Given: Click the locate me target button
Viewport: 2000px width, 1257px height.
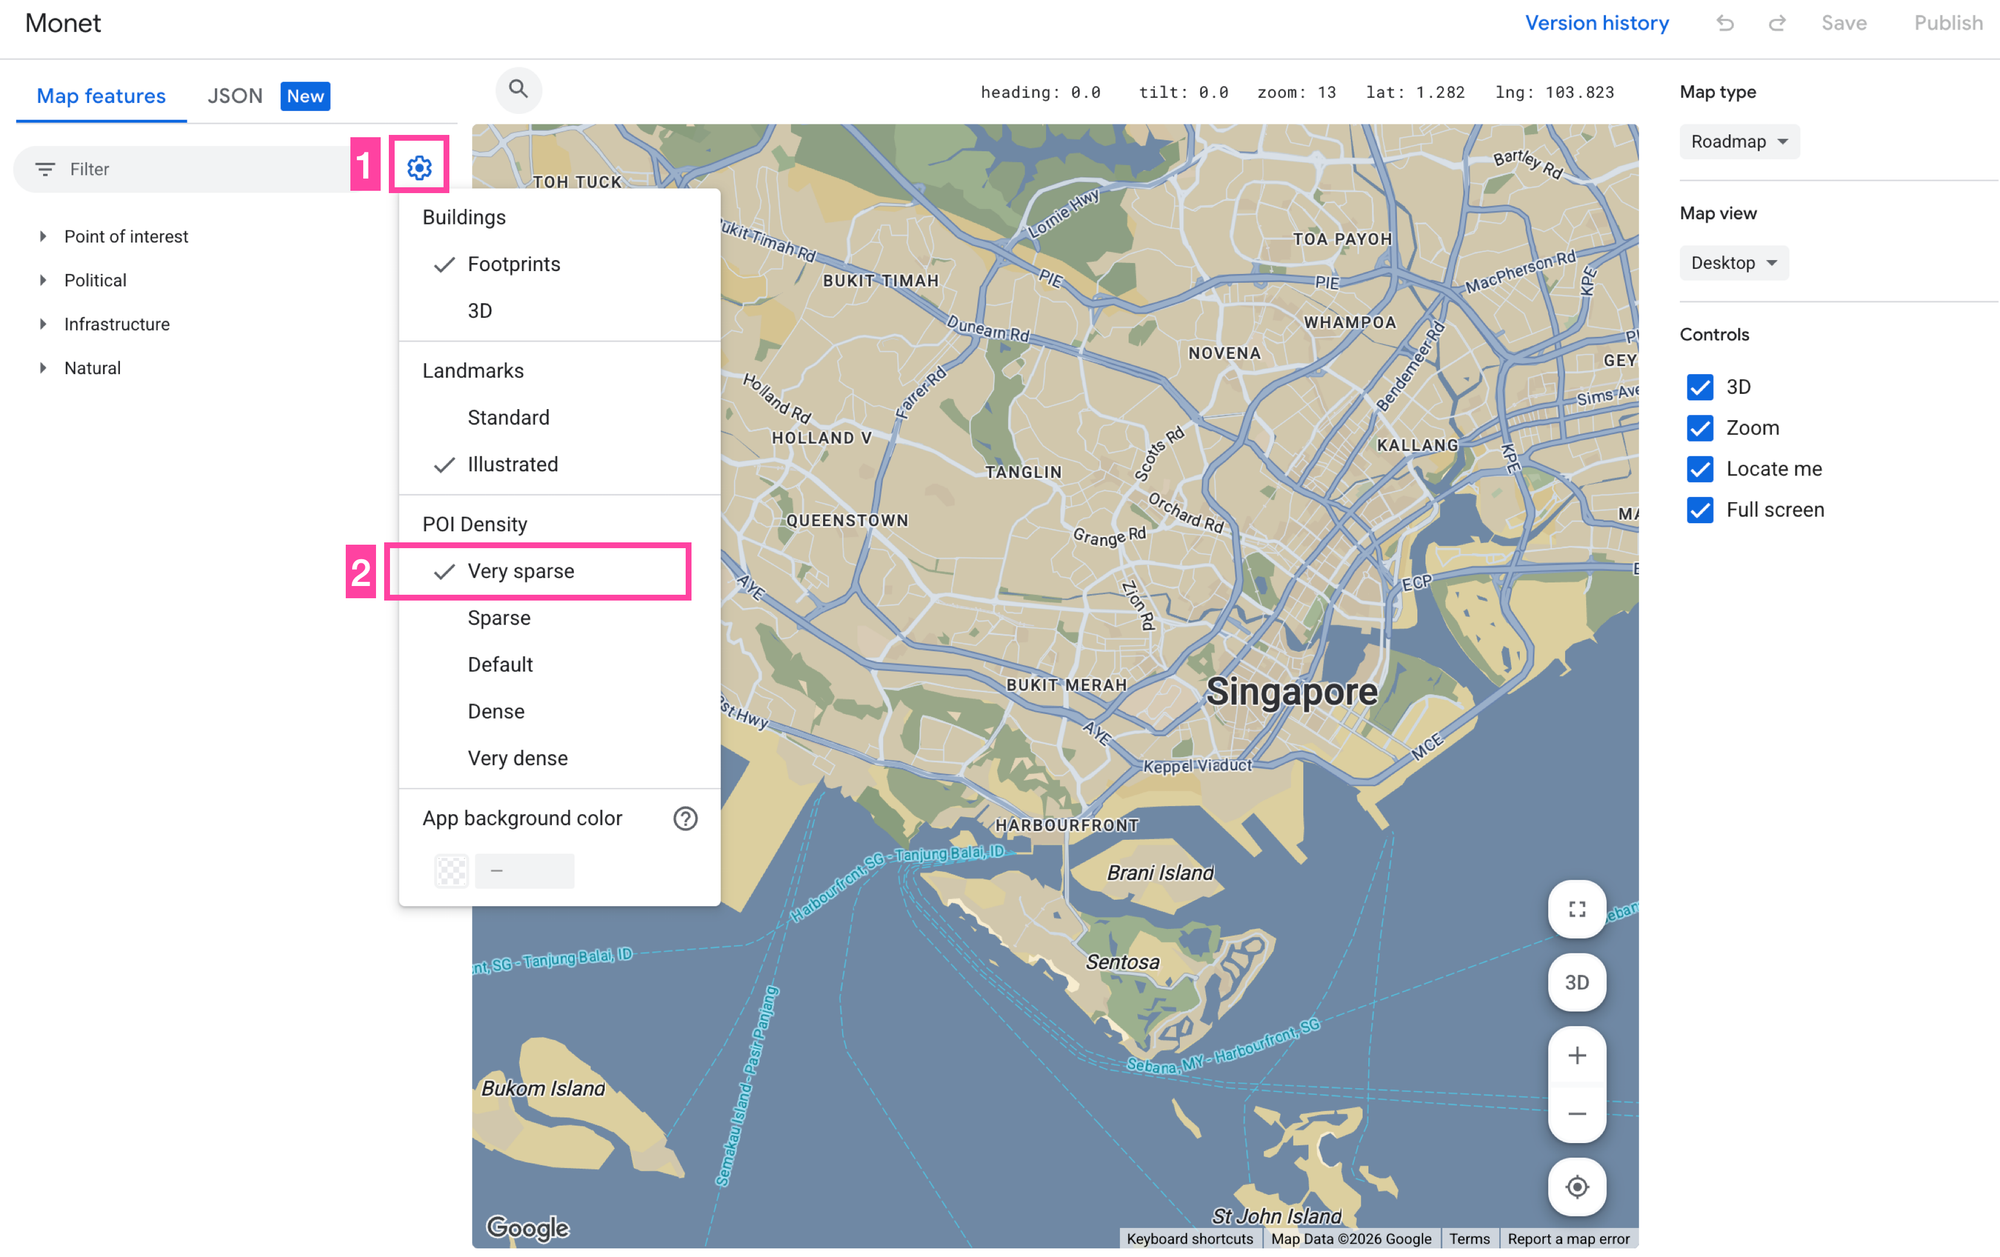Looking at the screenshot, I should [x=1577, y=1187].
